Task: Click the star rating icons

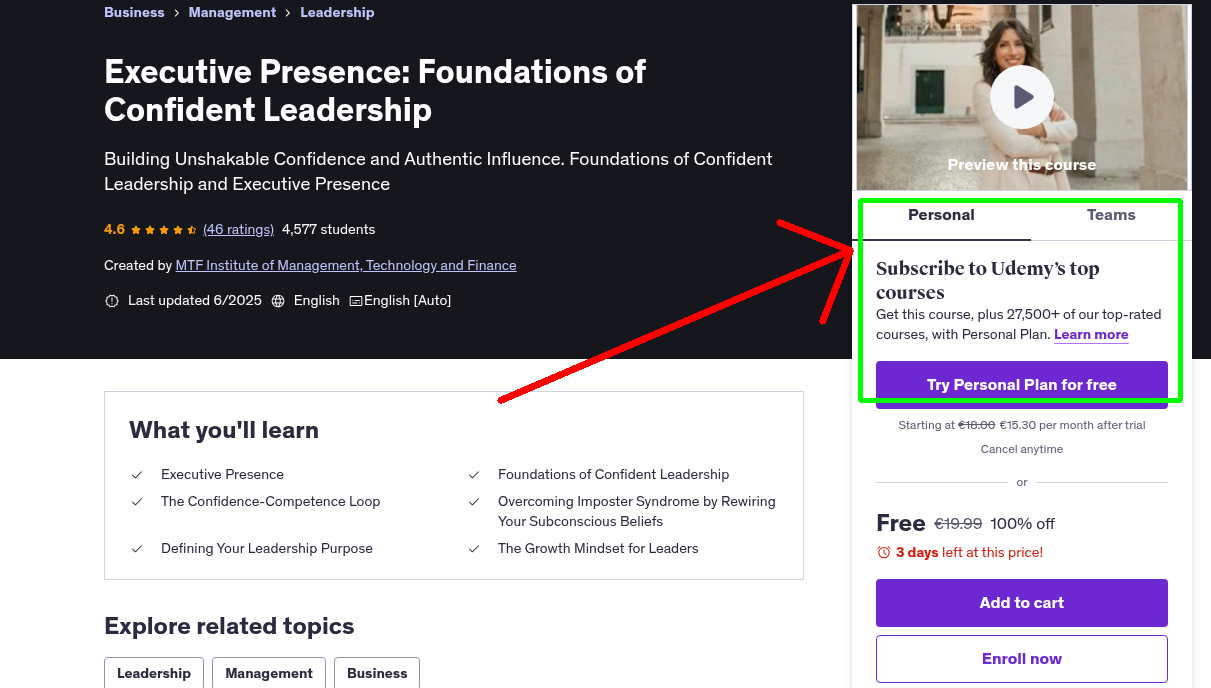Action: click(164, 230)
